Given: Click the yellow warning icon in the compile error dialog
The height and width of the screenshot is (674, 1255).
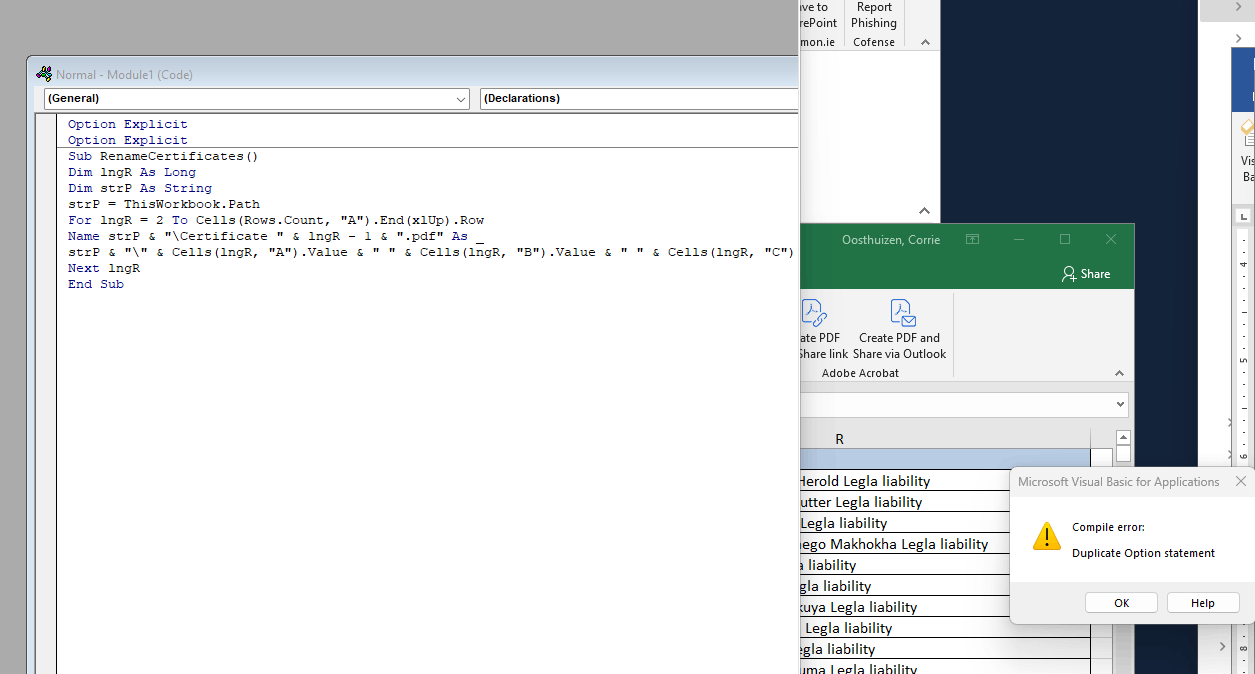Looking at the screenshot, I should pyautogui.click(x=1046, y=536).
